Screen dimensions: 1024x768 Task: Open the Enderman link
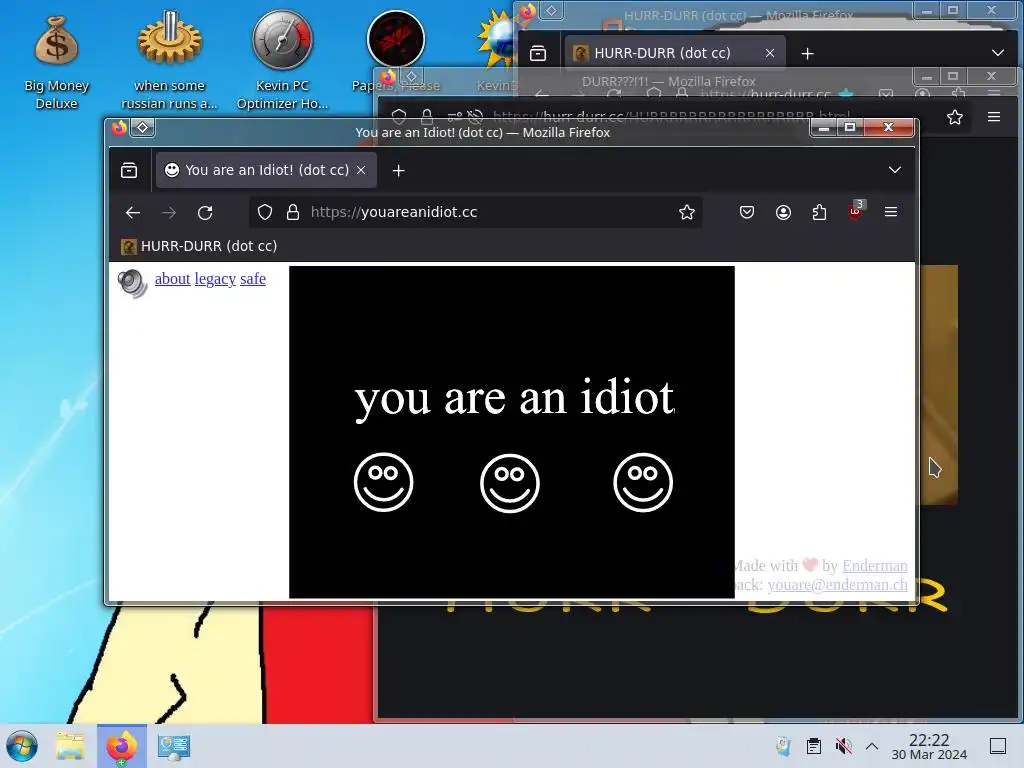[874, 566]
